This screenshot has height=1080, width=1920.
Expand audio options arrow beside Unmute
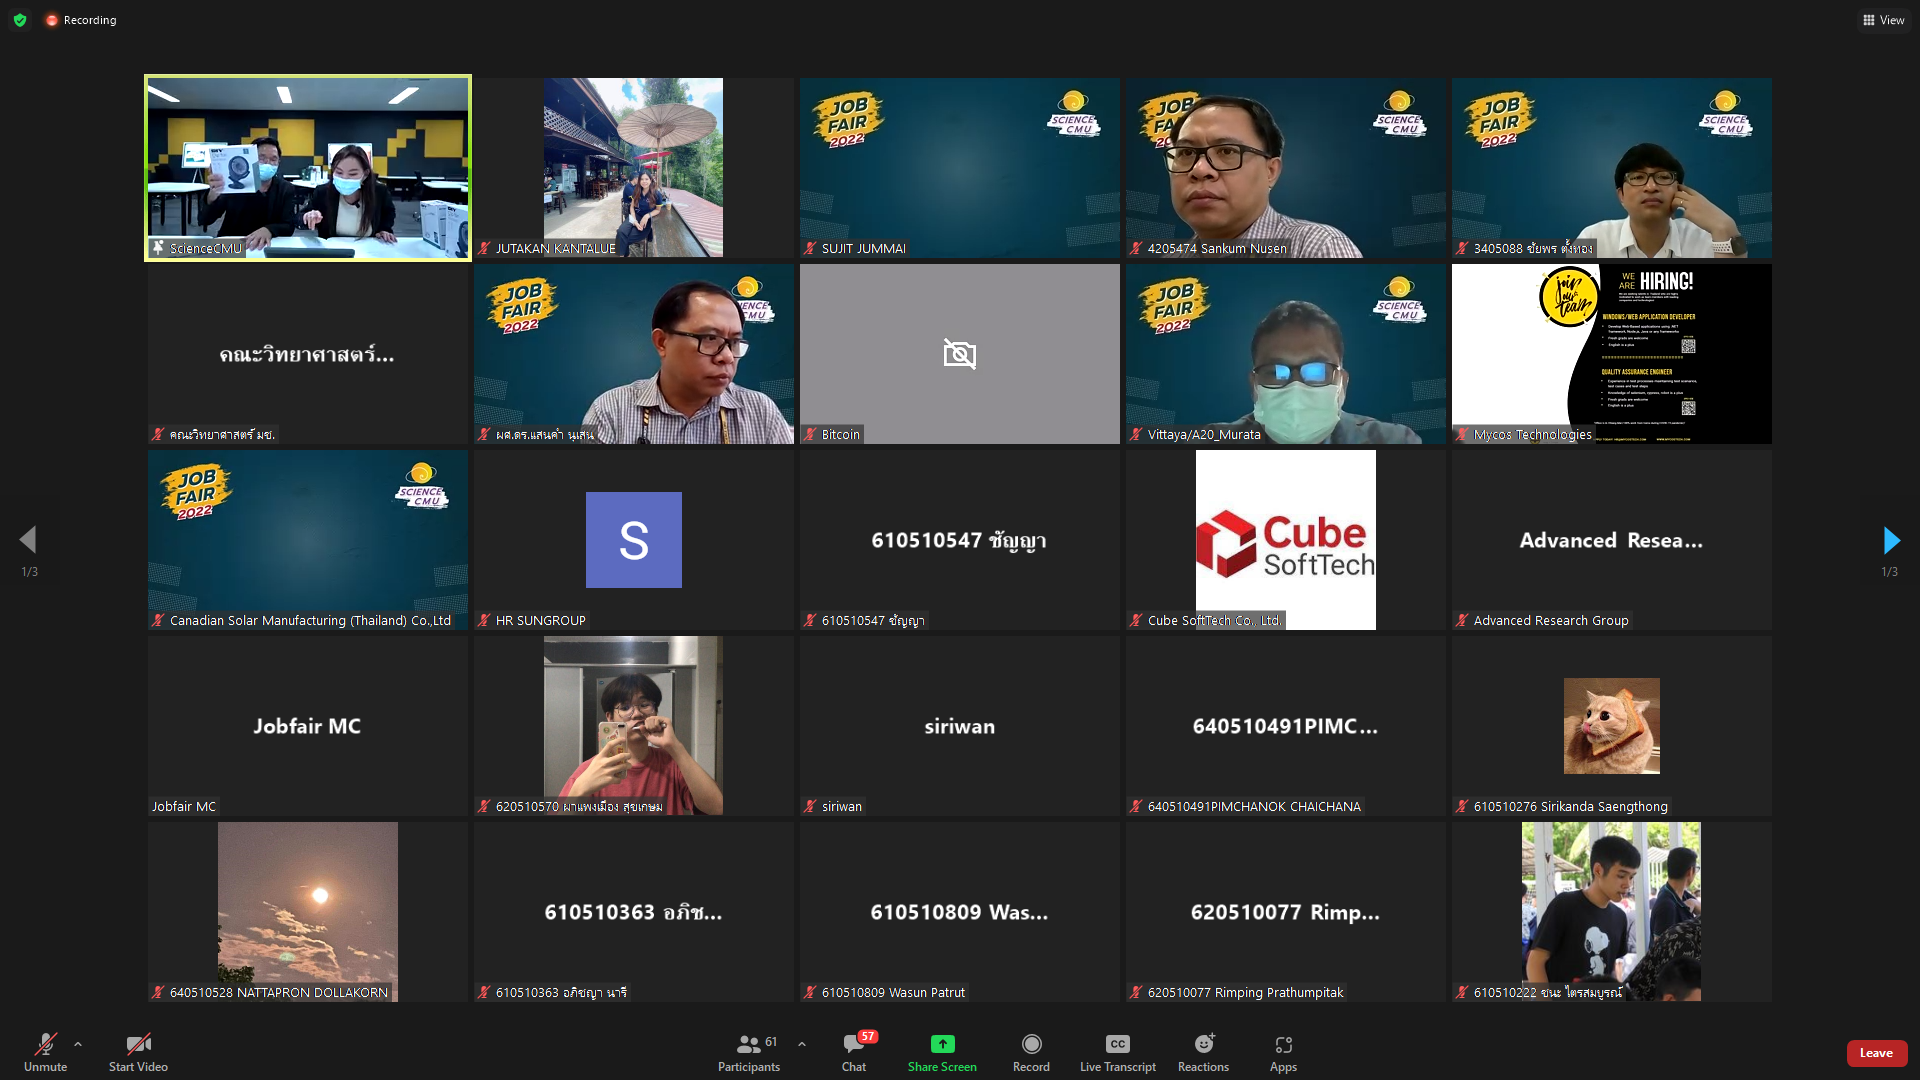click(x=78, y=1044)
